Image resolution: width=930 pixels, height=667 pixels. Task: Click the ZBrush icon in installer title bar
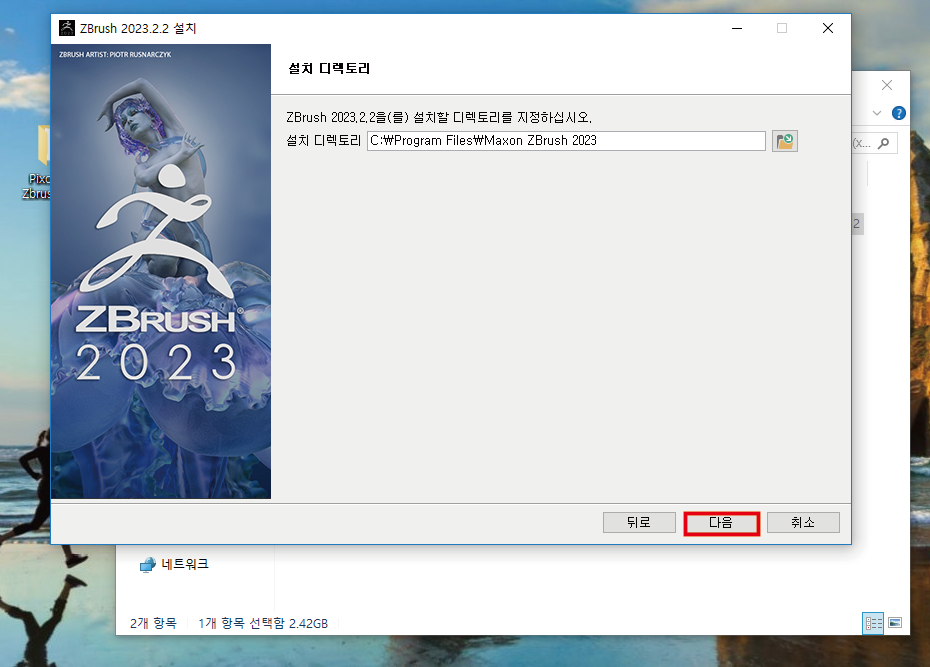click(x=67, y=28)
